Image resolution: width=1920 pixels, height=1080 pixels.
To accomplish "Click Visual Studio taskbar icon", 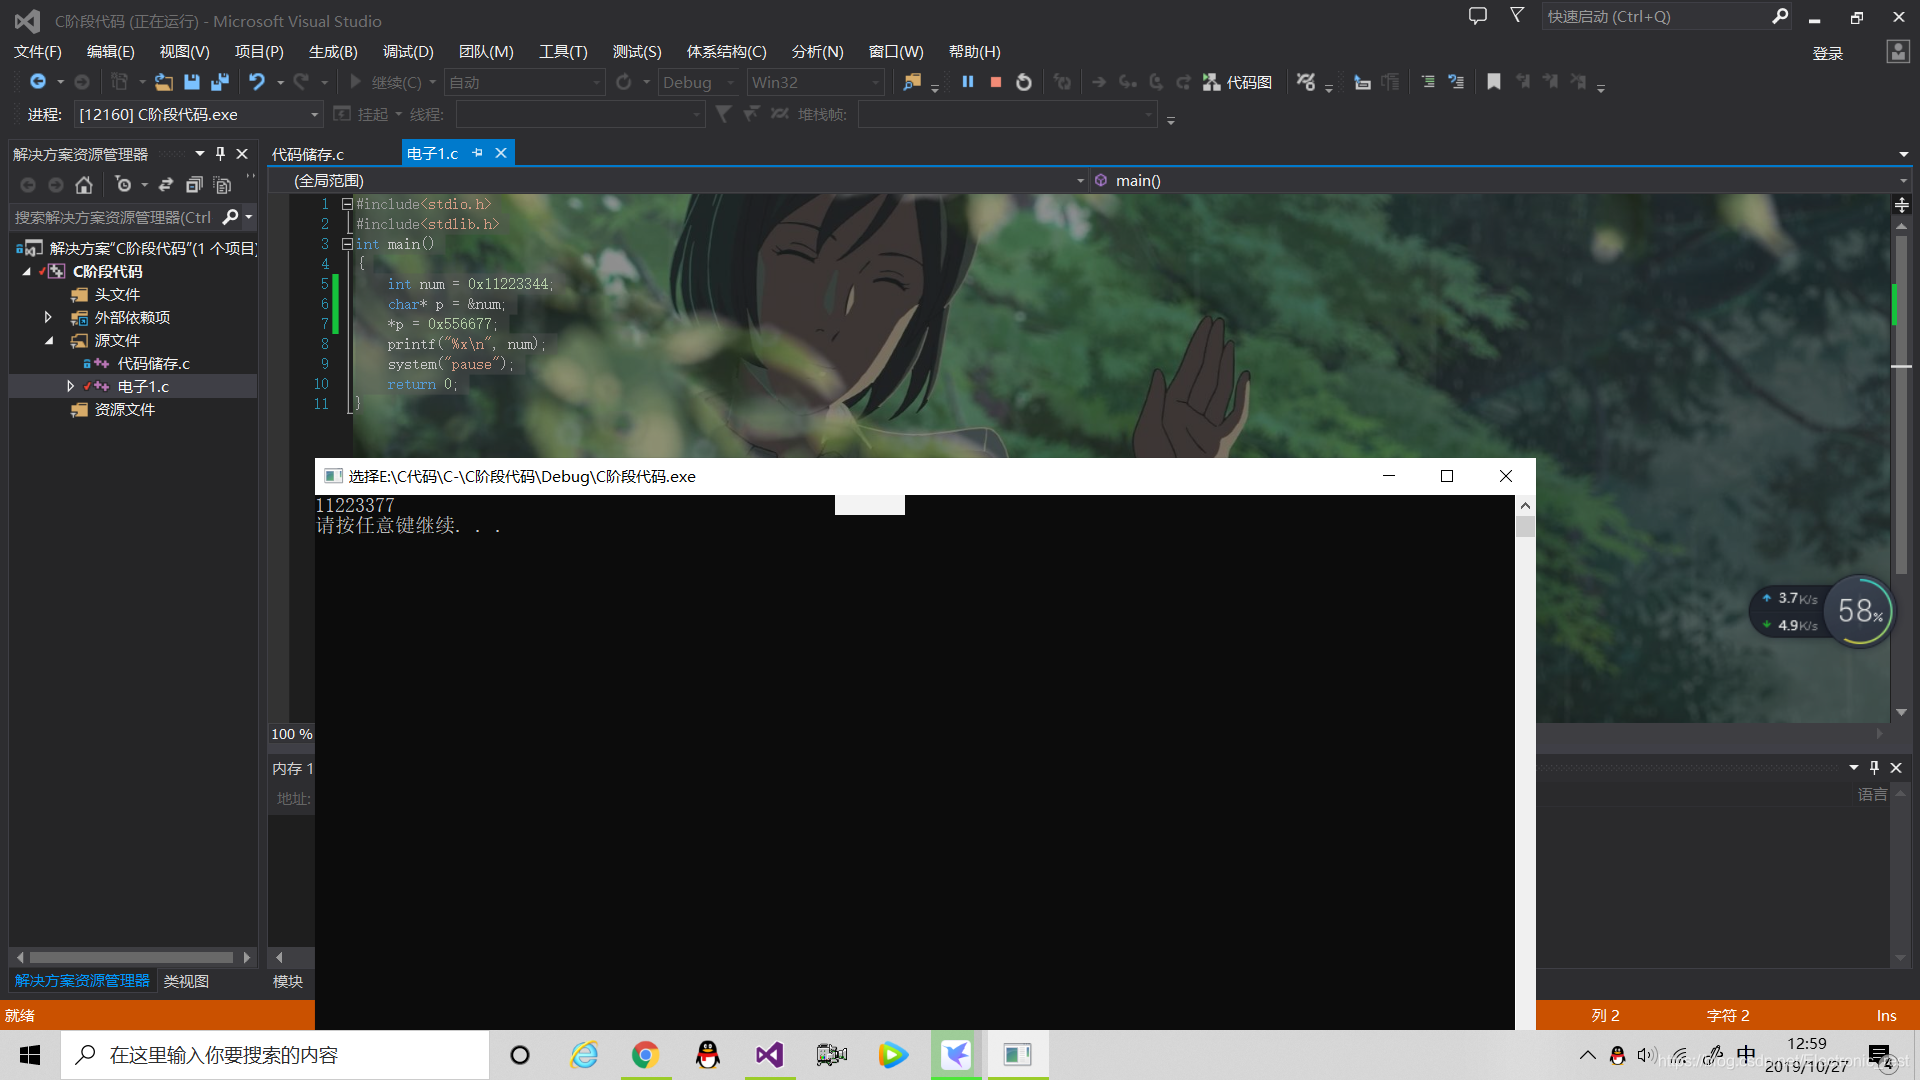I will click(x=769, y=1055).
